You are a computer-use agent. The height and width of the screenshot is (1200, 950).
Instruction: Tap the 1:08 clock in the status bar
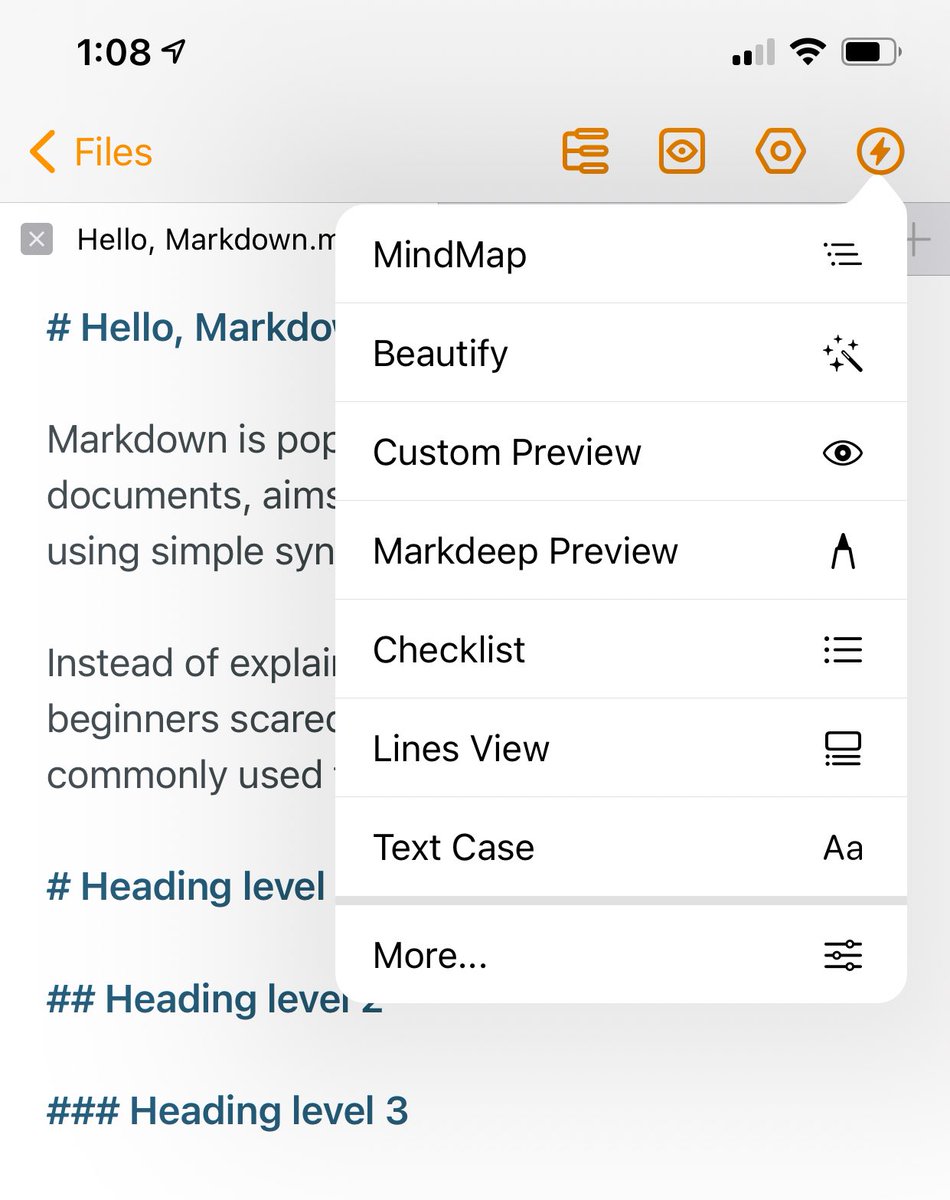(x=113, y=52)
